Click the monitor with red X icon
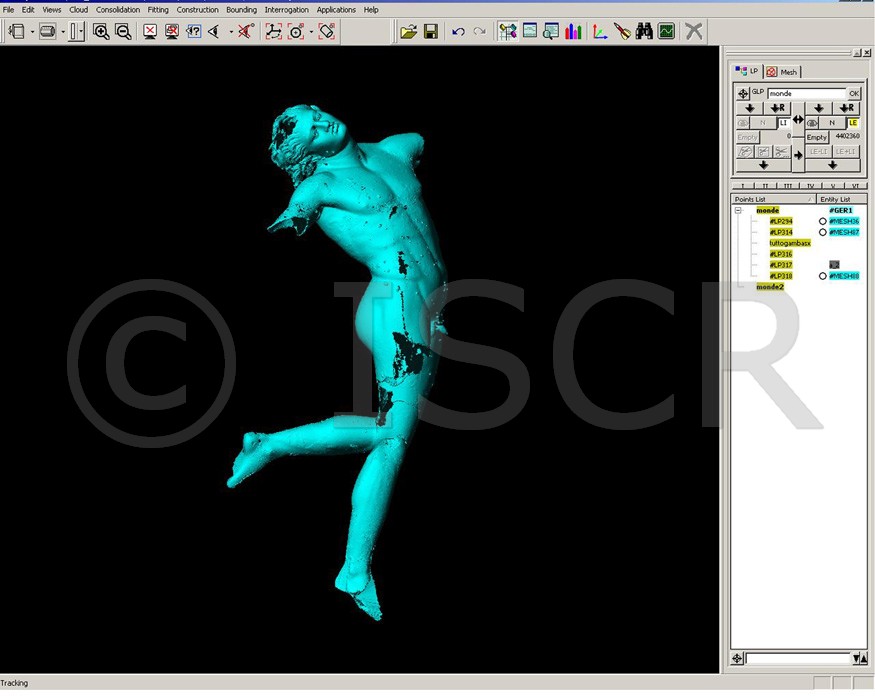This screenshot has width=875, height=700. [x=150, y=31]
